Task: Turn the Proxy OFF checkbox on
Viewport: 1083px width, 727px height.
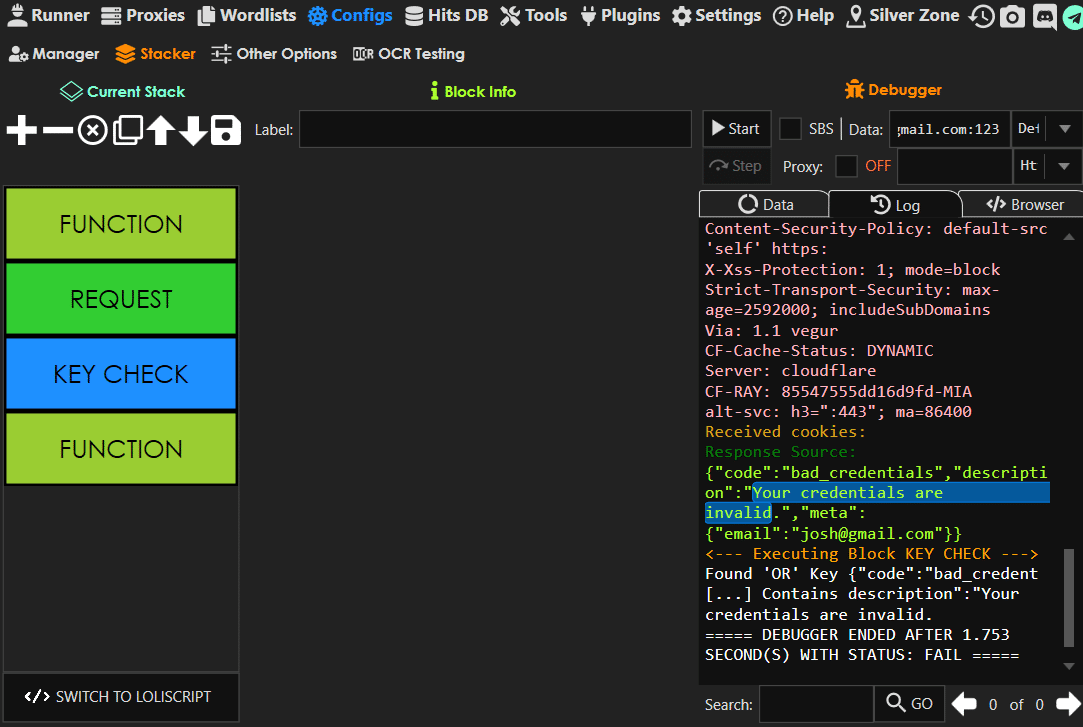Action: coord(845,166)
